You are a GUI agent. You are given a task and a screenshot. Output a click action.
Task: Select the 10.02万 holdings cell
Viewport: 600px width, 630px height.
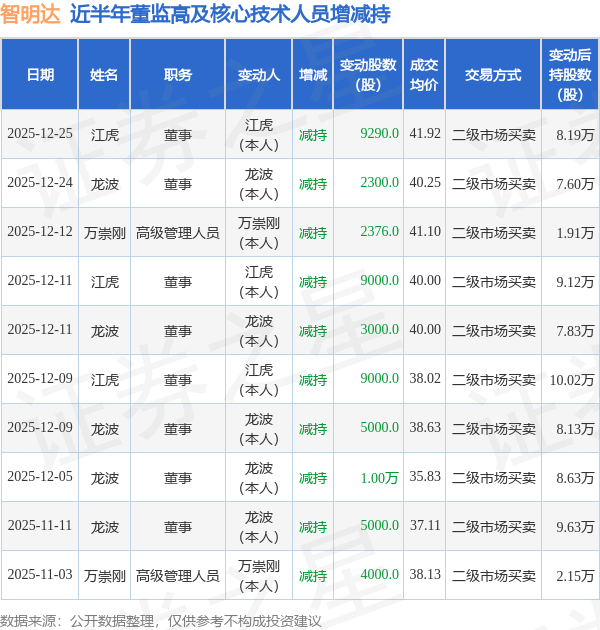click(571, 379)
